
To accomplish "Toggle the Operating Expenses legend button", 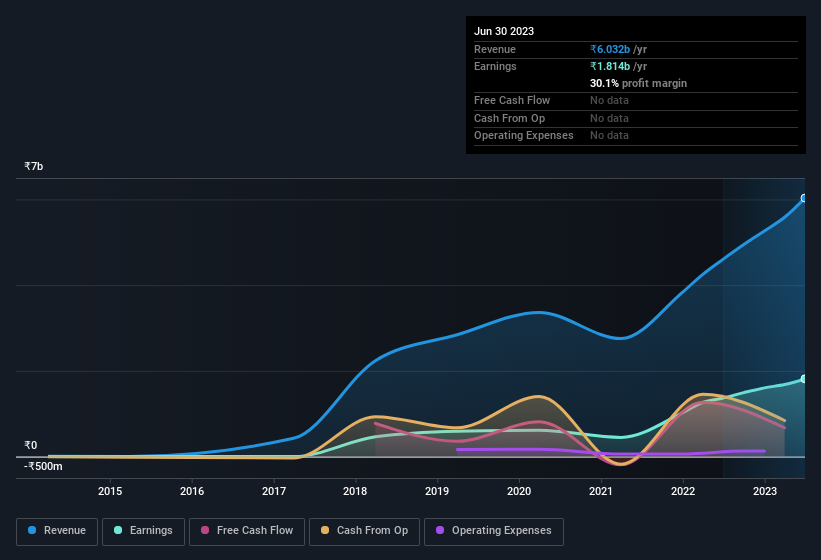I will click(493, 531).
